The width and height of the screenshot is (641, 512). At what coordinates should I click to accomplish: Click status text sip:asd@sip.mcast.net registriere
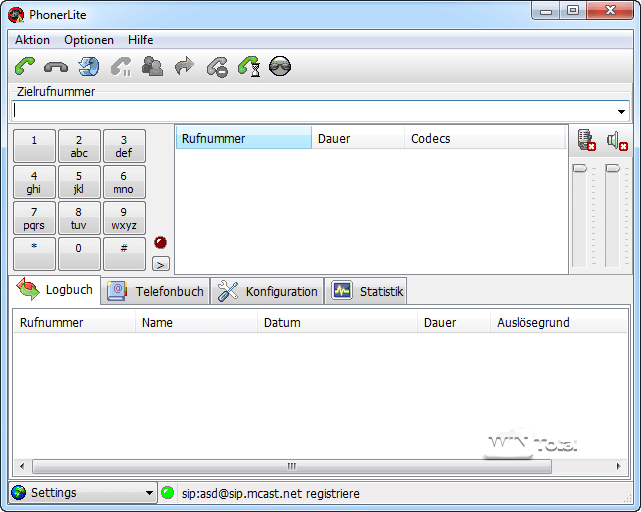tap(271, 493)
